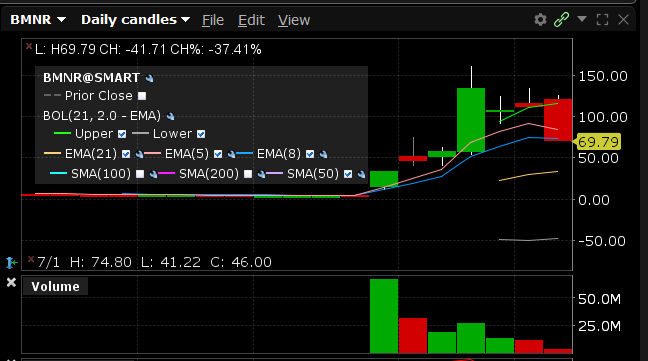Uncheck the Upper band checkbox

pos(122,134)
